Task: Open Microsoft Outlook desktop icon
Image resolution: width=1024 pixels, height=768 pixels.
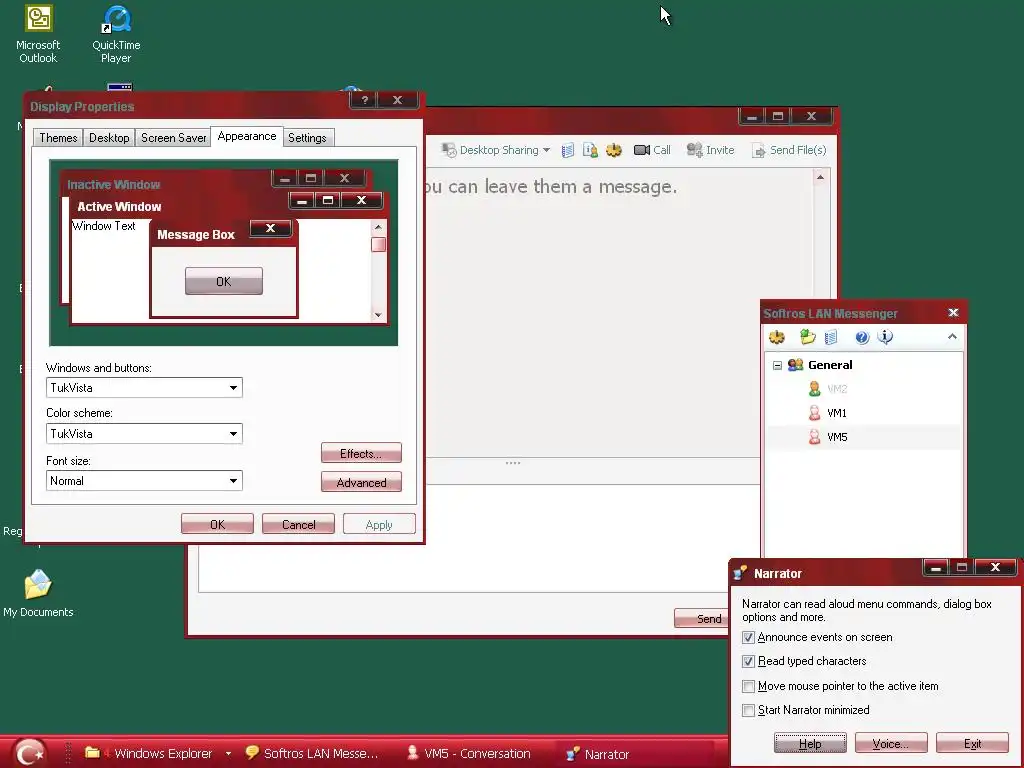Action: tap(38, 34)
